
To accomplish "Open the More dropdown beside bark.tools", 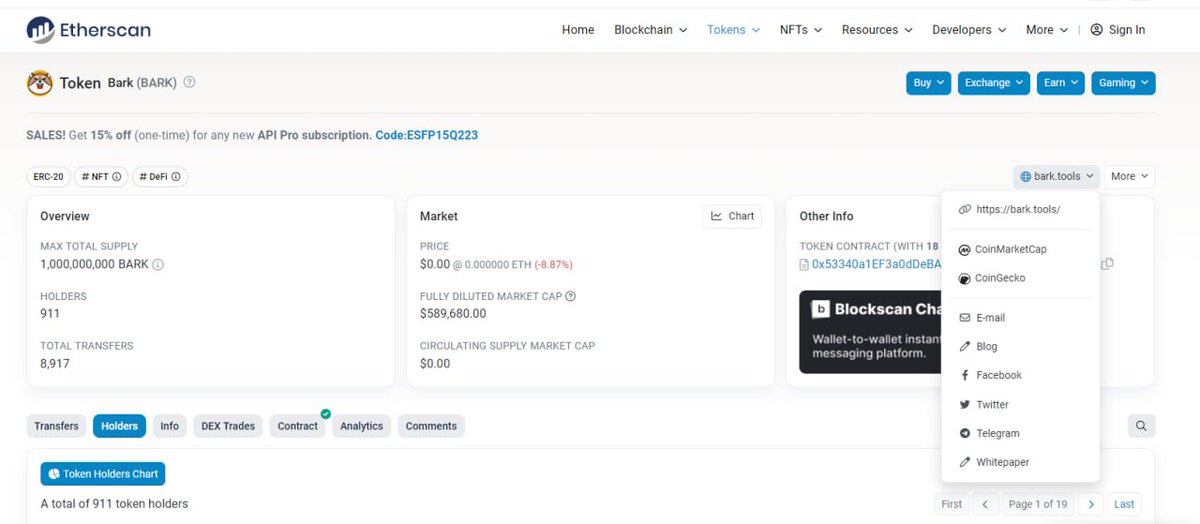I will point(1130,176).
